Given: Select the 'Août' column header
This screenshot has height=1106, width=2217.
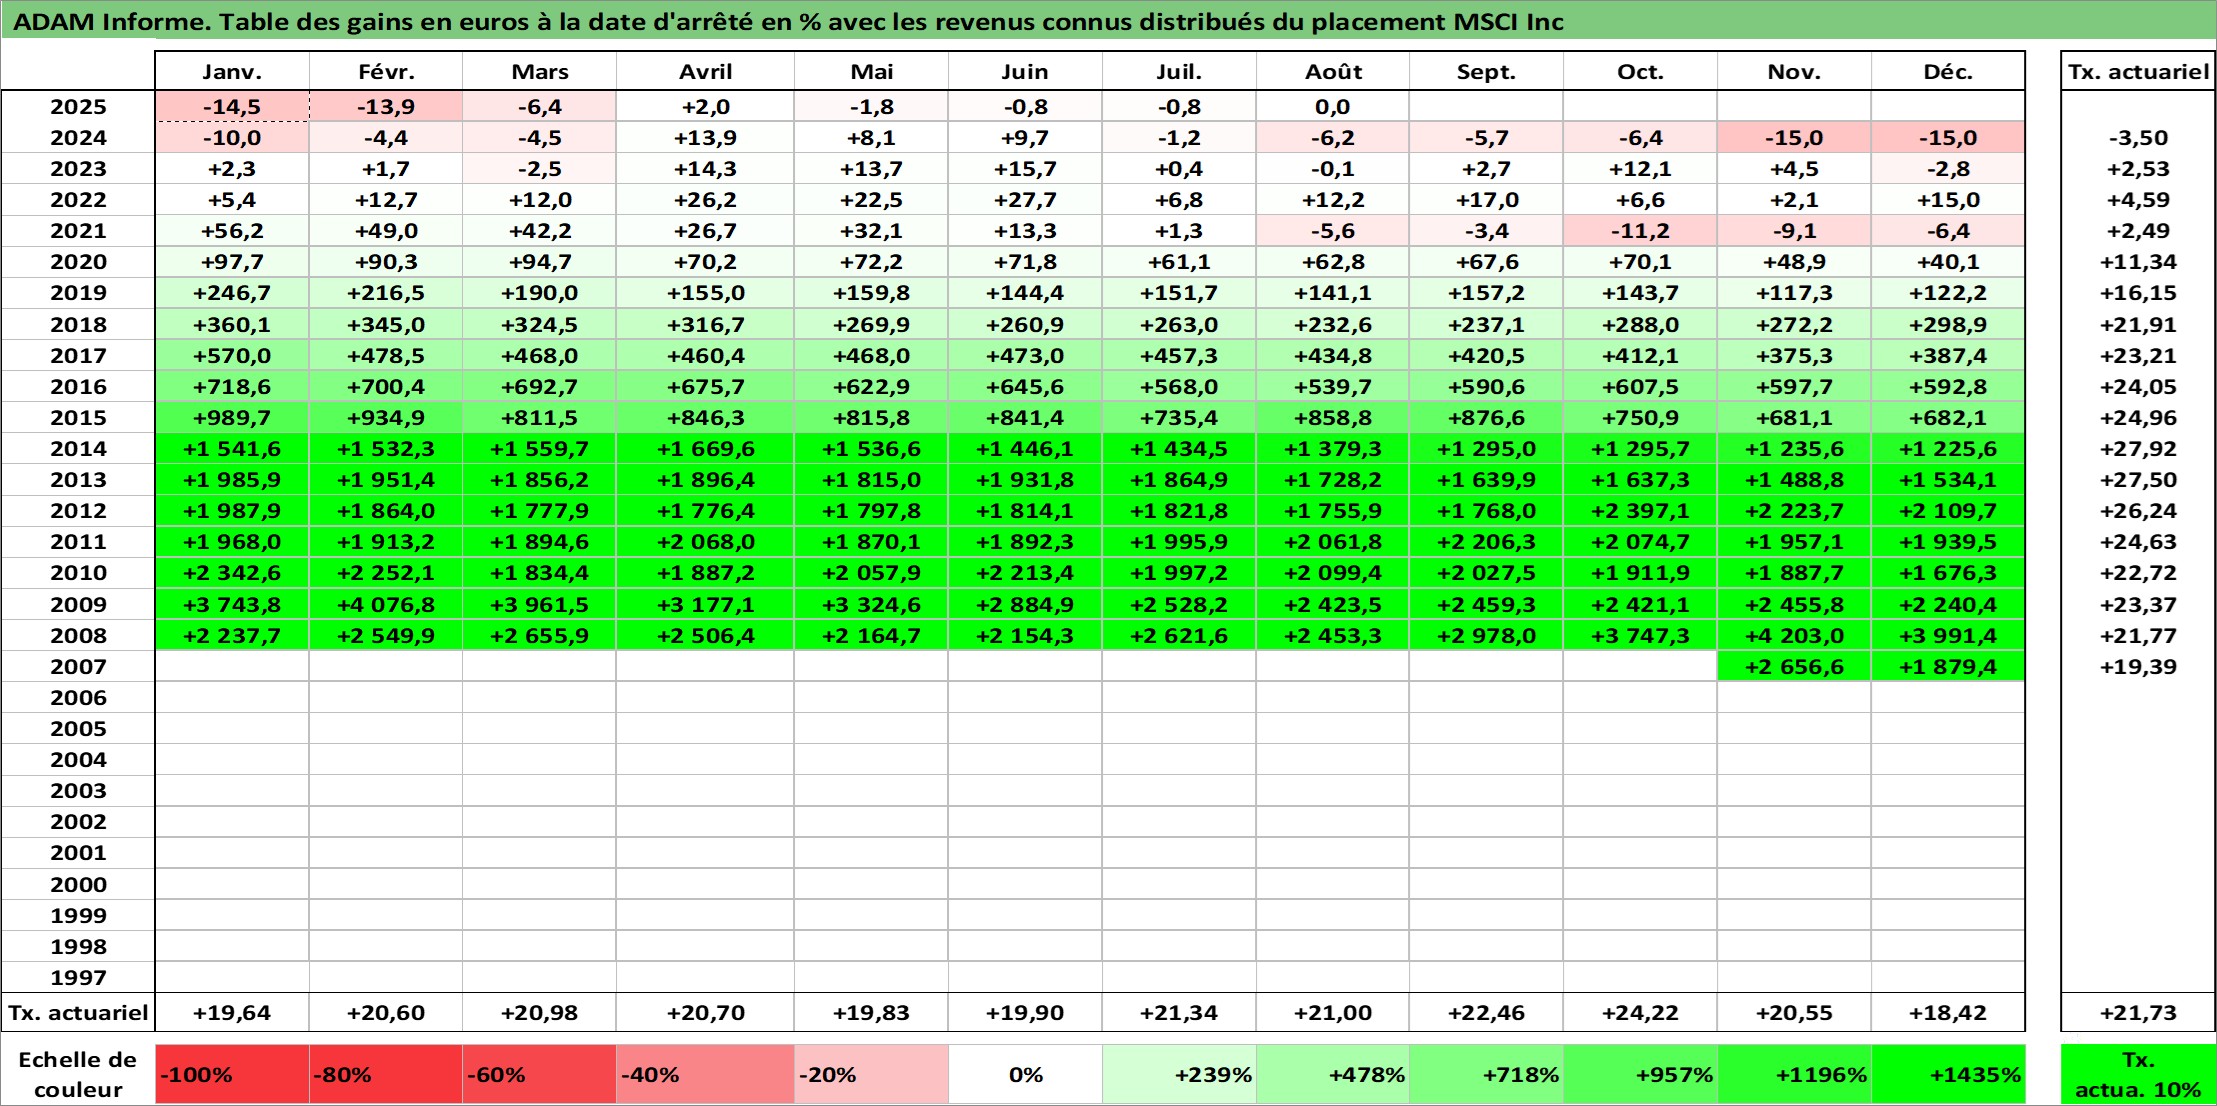Looking at the screenshot, I should (1333, 71).
